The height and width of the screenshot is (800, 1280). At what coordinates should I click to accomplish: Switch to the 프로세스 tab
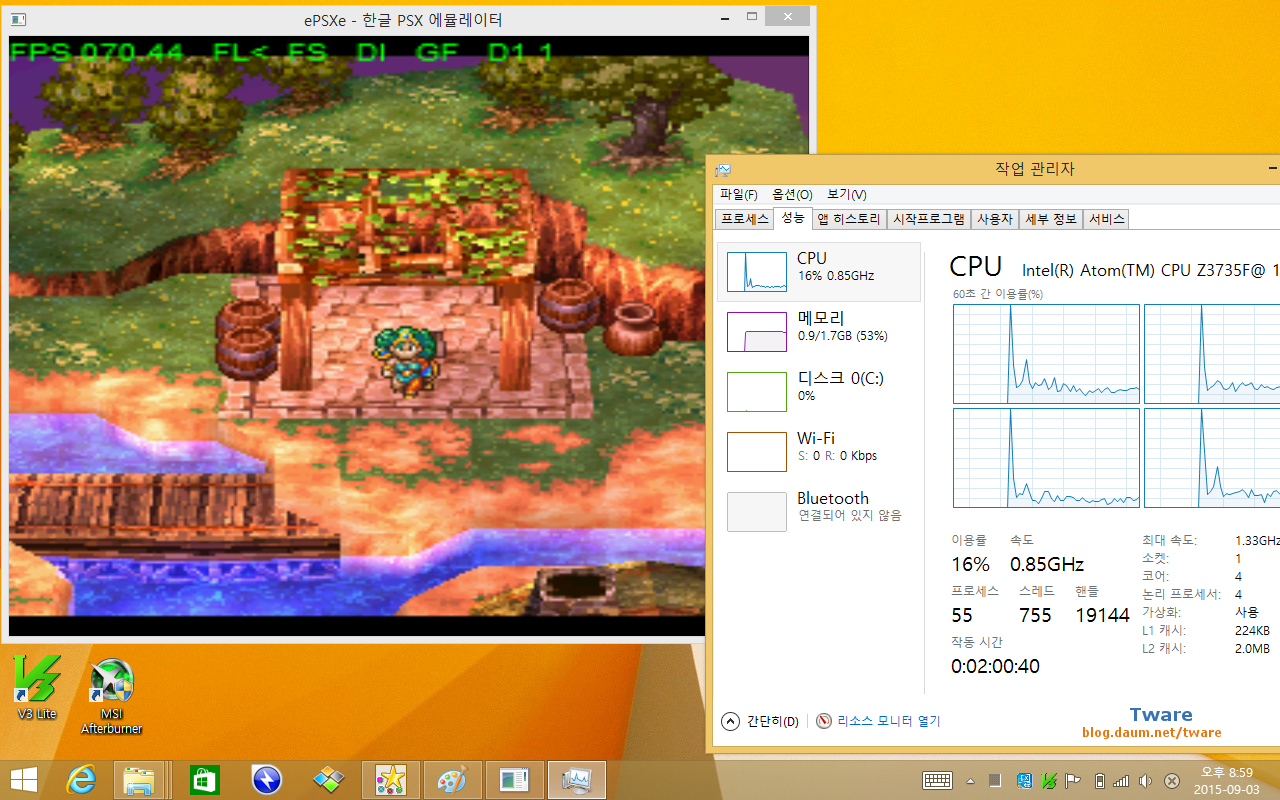pyautogui.click(x=744, y=219)
